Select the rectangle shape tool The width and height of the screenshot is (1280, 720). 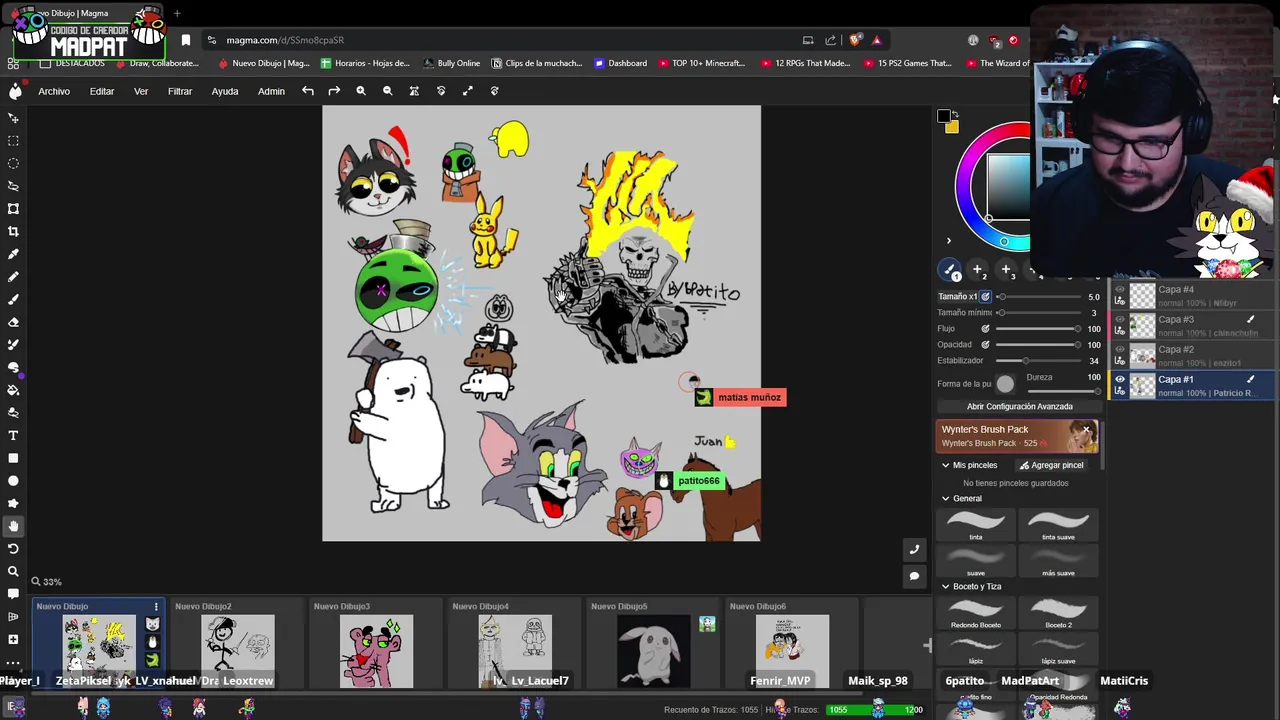(13, 458)
